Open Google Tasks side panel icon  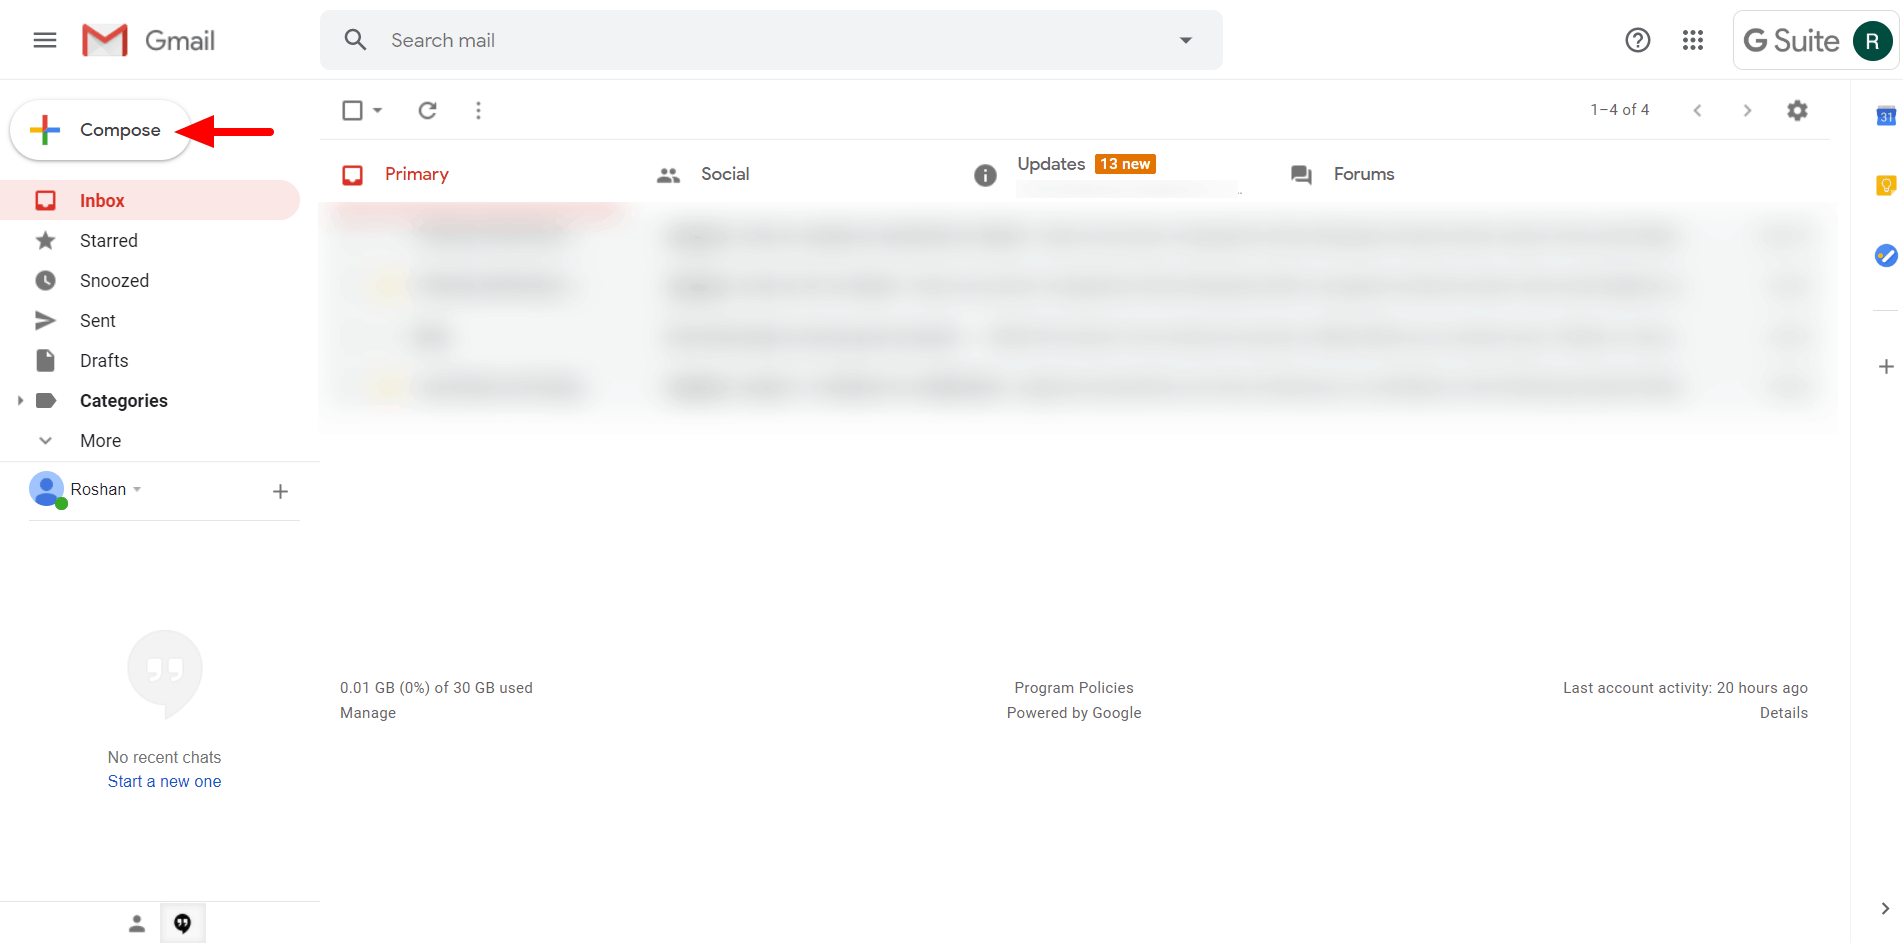point(1885,256)
